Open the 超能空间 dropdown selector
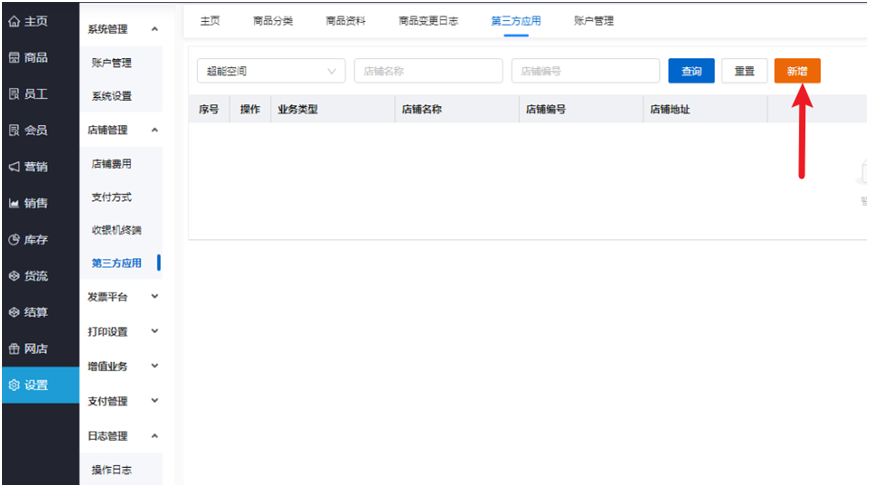 (271, 71)
